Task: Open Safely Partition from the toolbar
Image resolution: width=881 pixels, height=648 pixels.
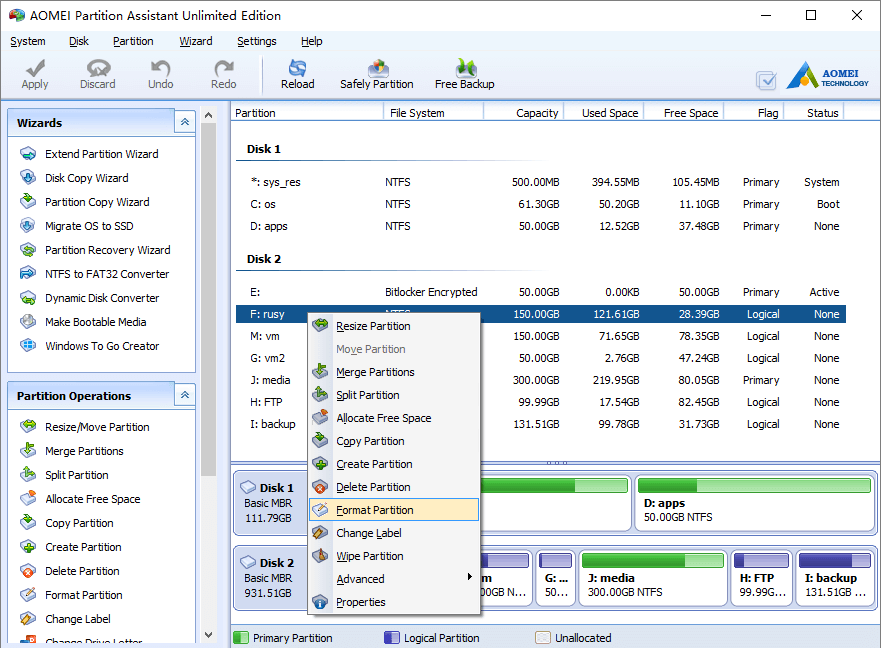Action: pos(377,74)
